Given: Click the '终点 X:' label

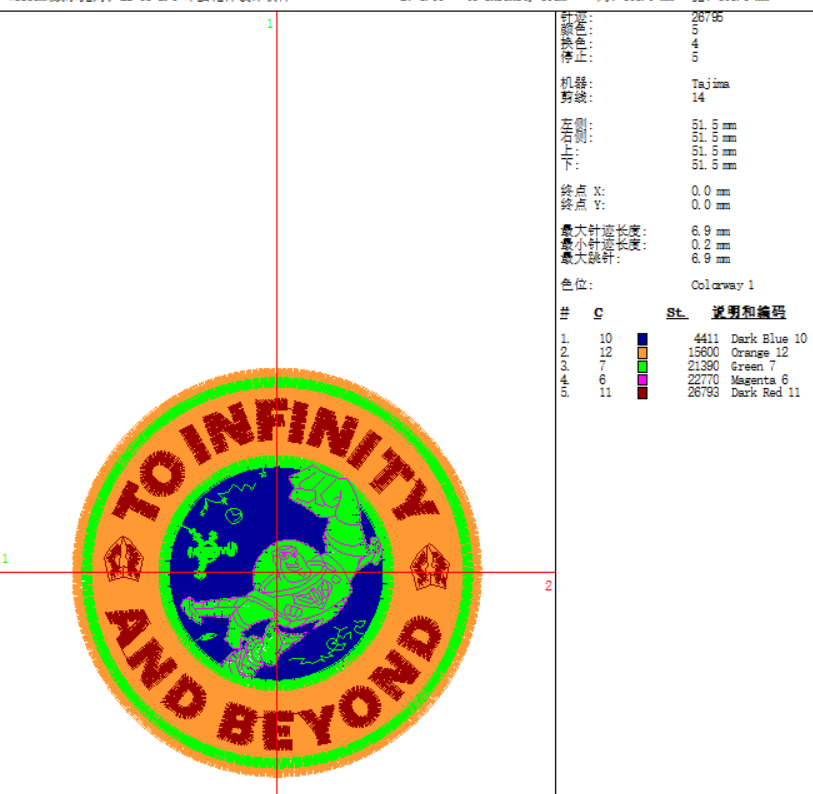Looking at the screenshot, I should click(x=583, y=191).
